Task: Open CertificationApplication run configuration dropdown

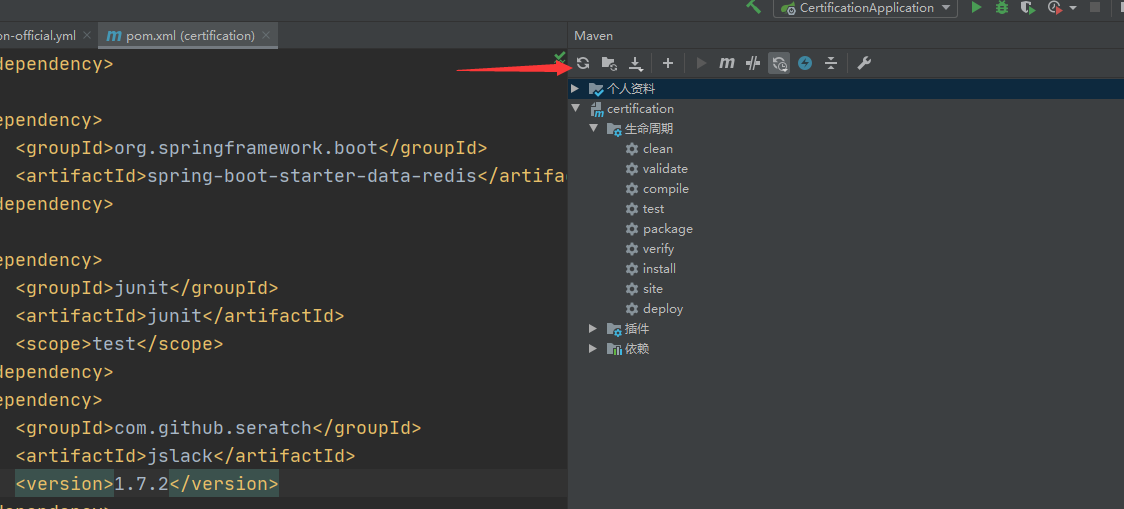Action: point(866,8)
